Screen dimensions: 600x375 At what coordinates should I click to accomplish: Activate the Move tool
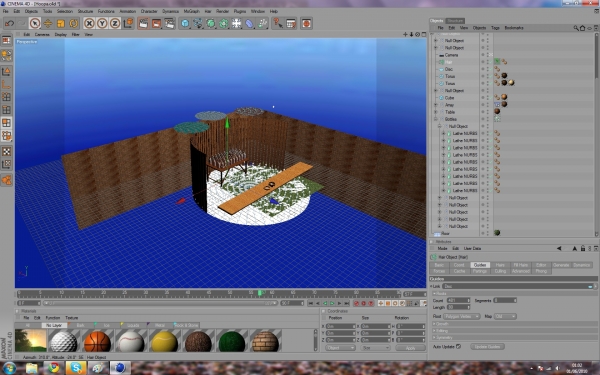[48, 23]
